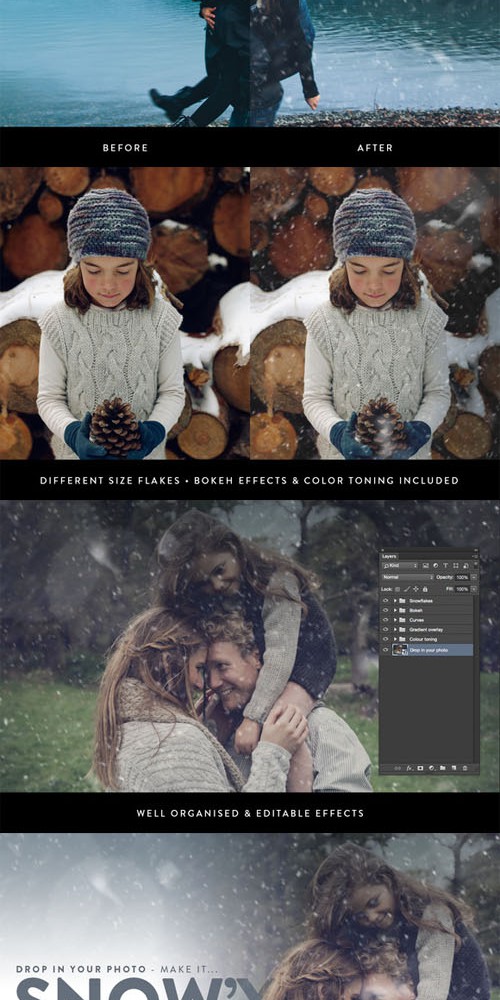Filter layers by pixel layers icon

(426, 566)
